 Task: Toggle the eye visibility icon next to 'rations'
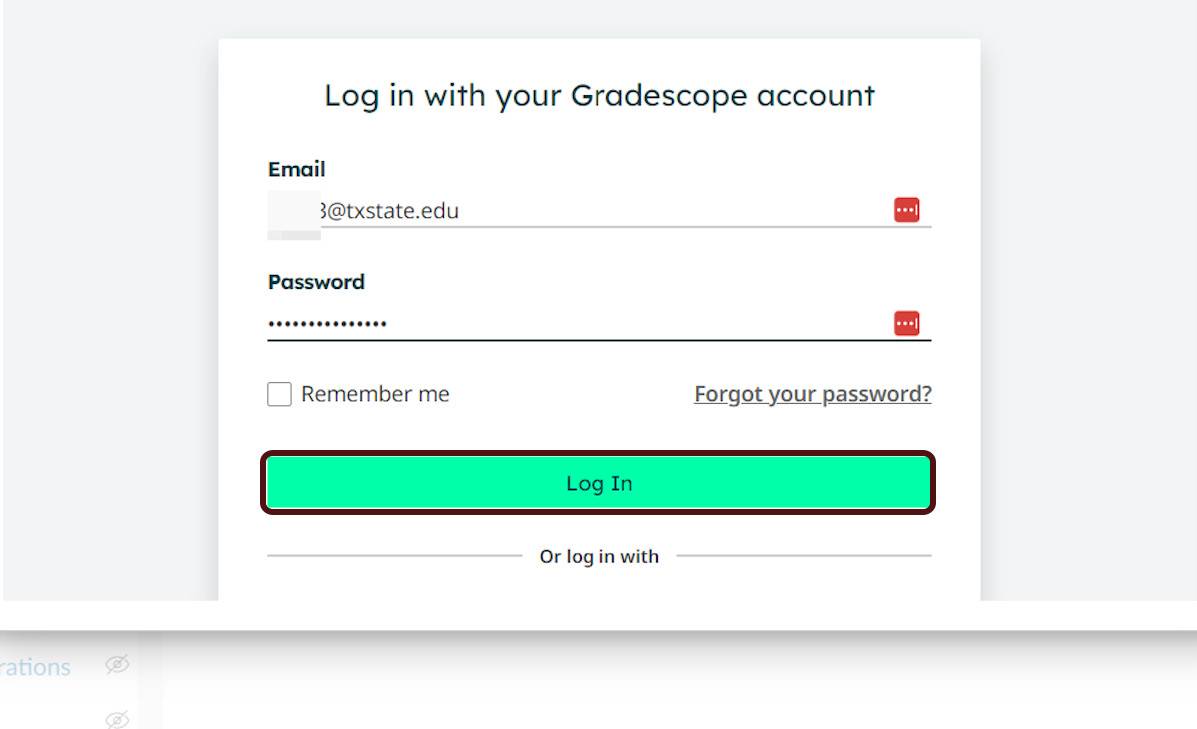pyautogui.click(x=117, y=665)
